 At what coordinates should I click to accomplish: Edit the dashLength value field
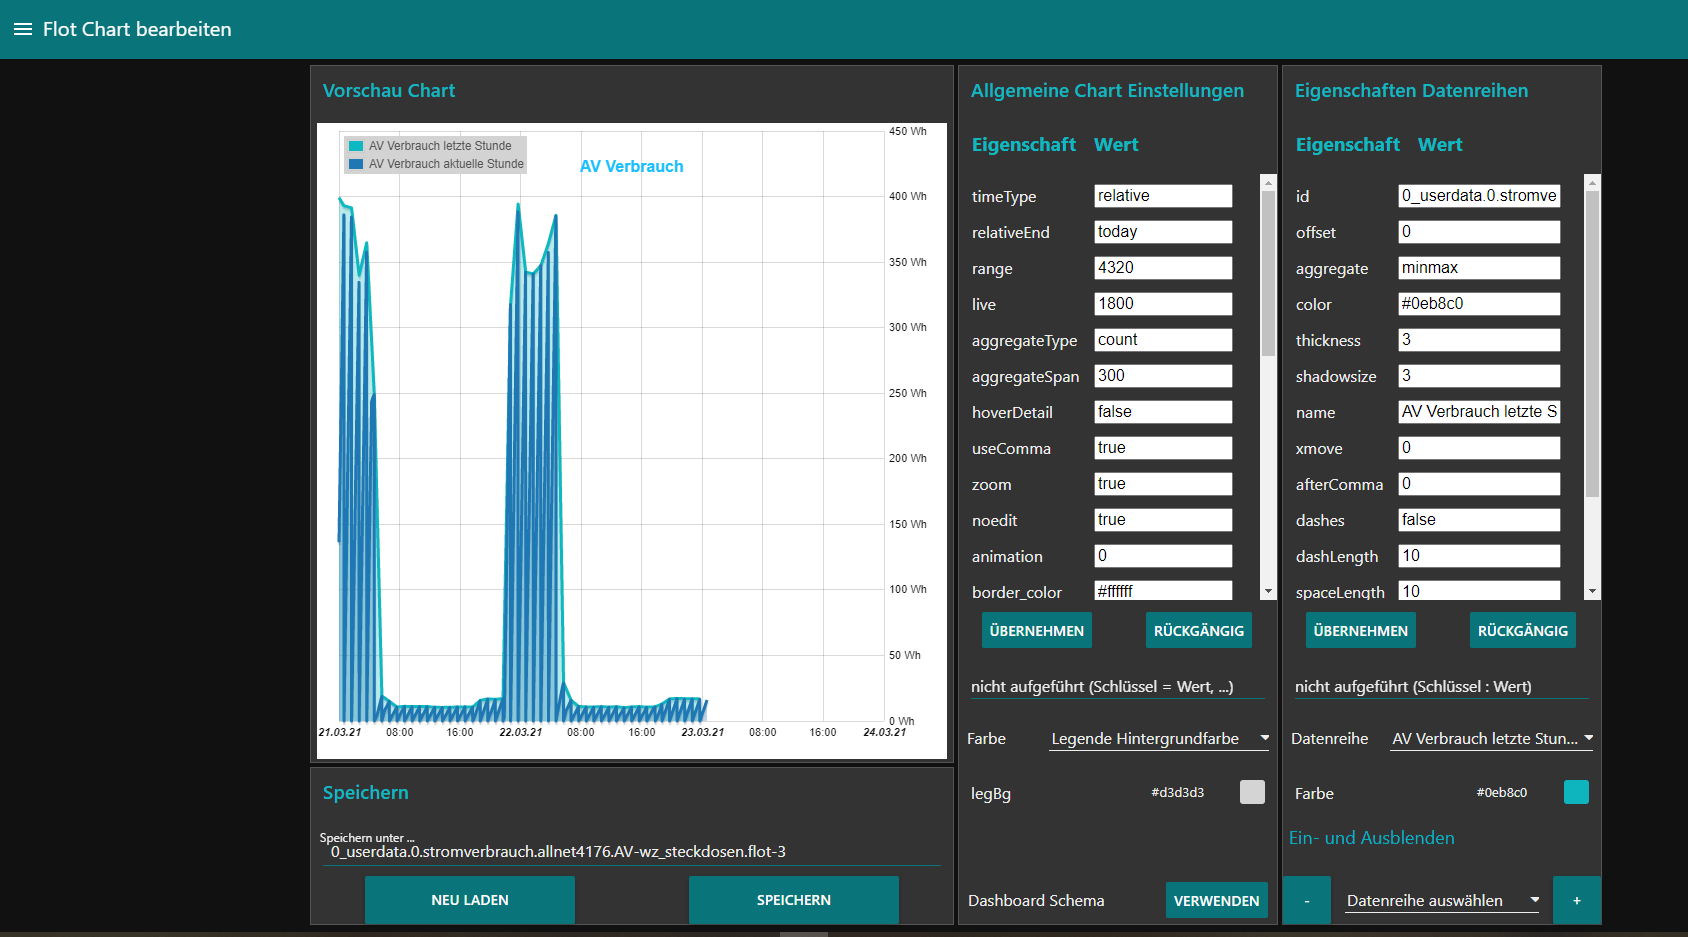[x=1479, y=556]
